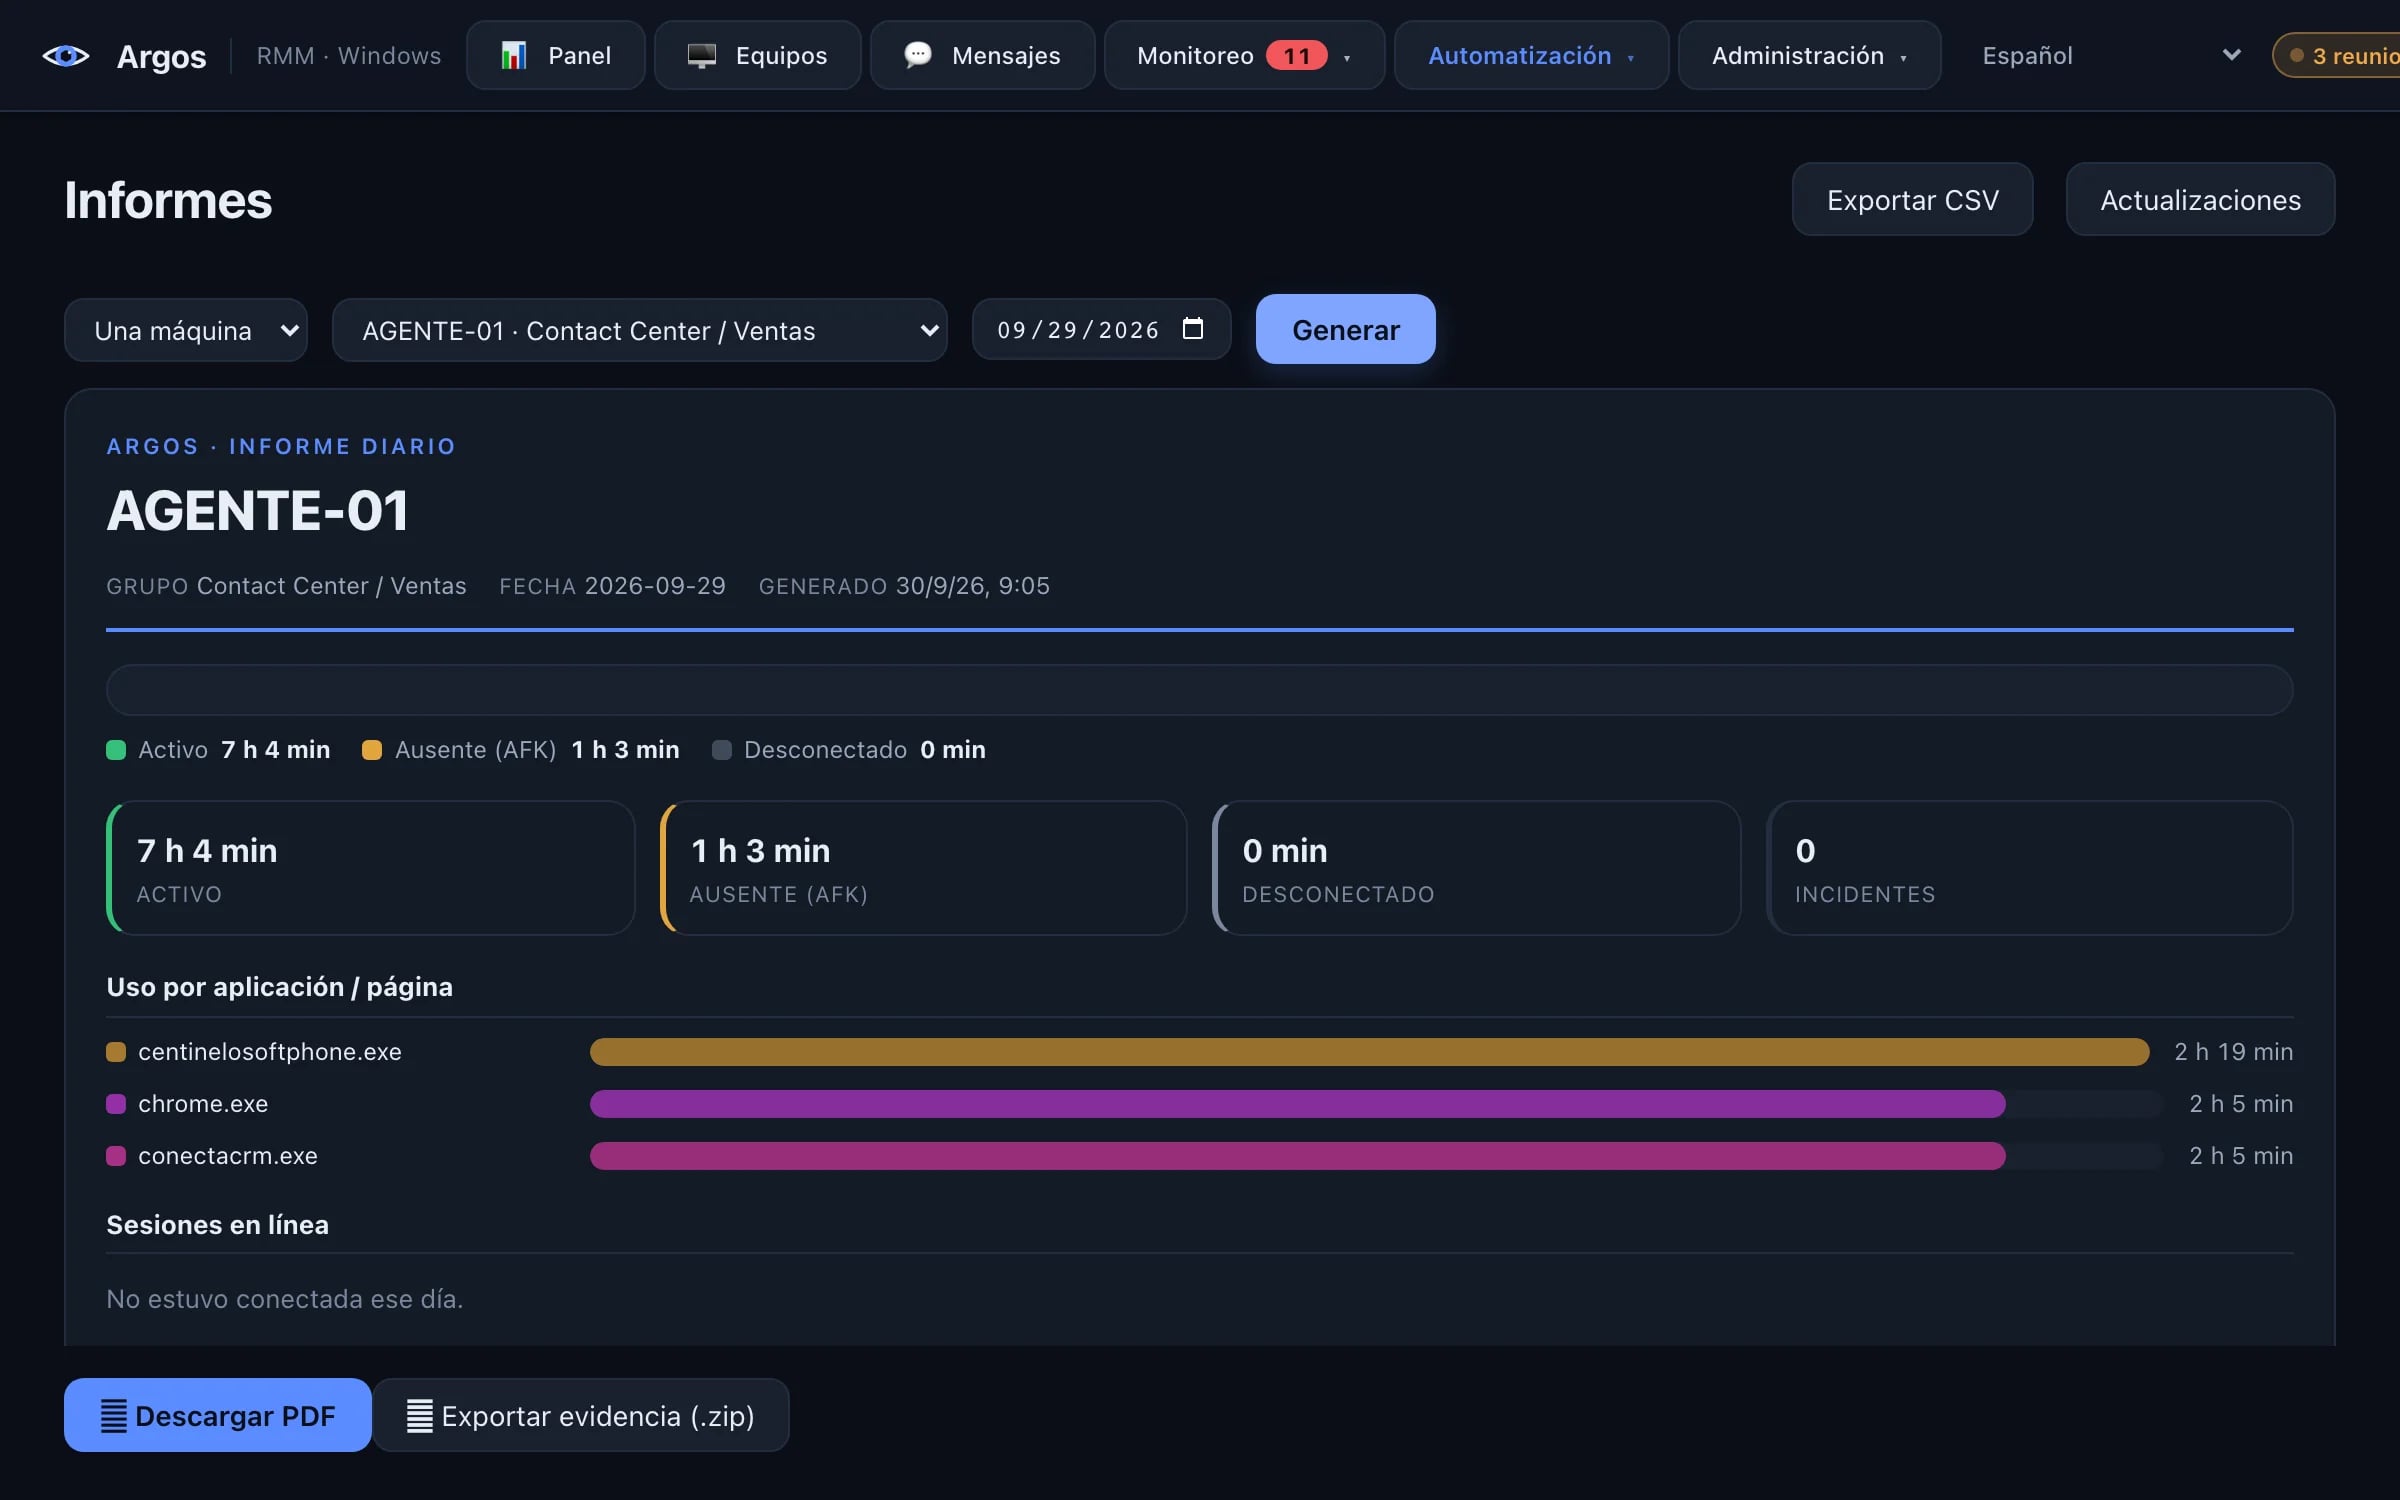Click the conectacrm.exe usage bar
The image size is (2400, 1500).
[x=1297, y=1156]
